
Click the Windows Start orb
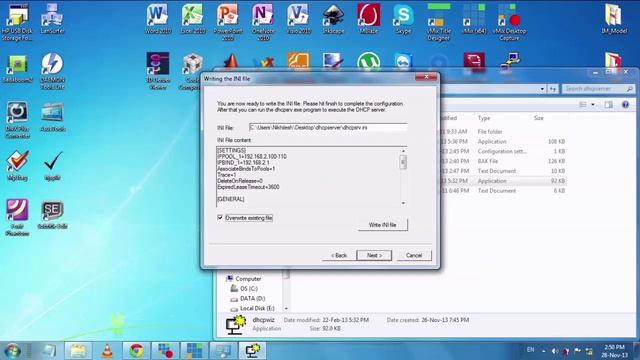[x=12, y=351]
